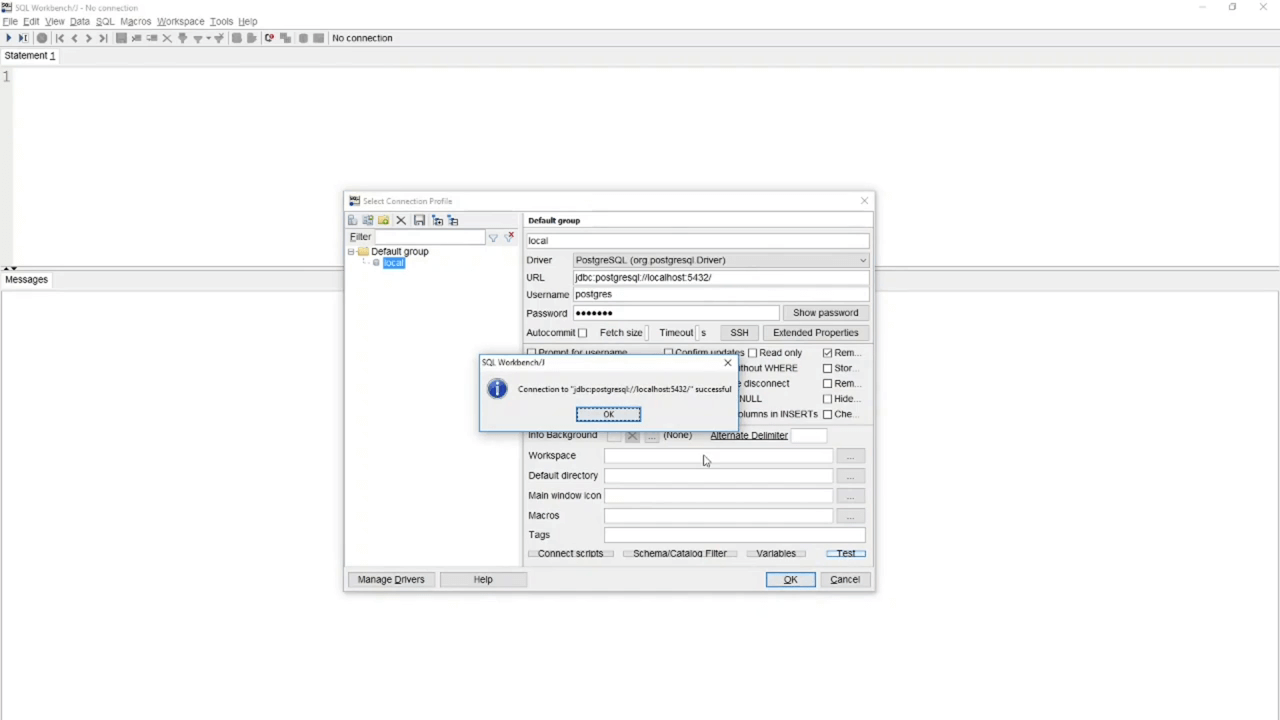
Task: Click the Previous statement arrow toolbar icon
Action: [x=74, y=38]
